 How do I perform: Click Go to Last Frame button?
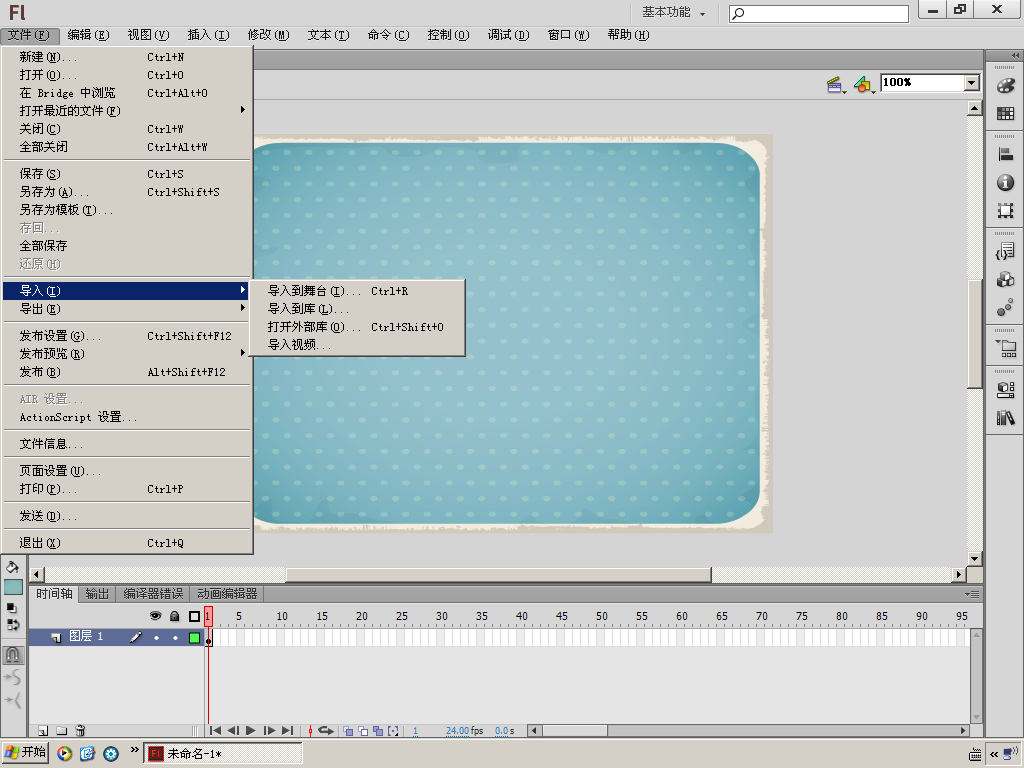tap(287, 731)
